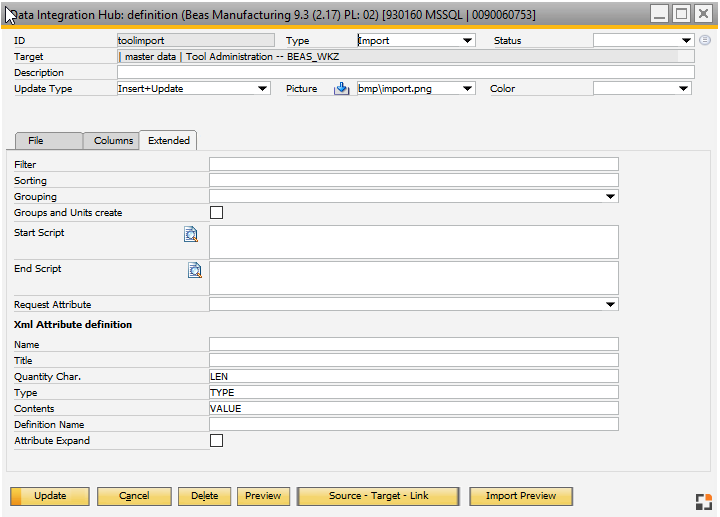Open the Request Attribute dropdown
Image resolution: width=720 pixels, height=517 pixels.
pyautogui.click(x=611, y=305)
